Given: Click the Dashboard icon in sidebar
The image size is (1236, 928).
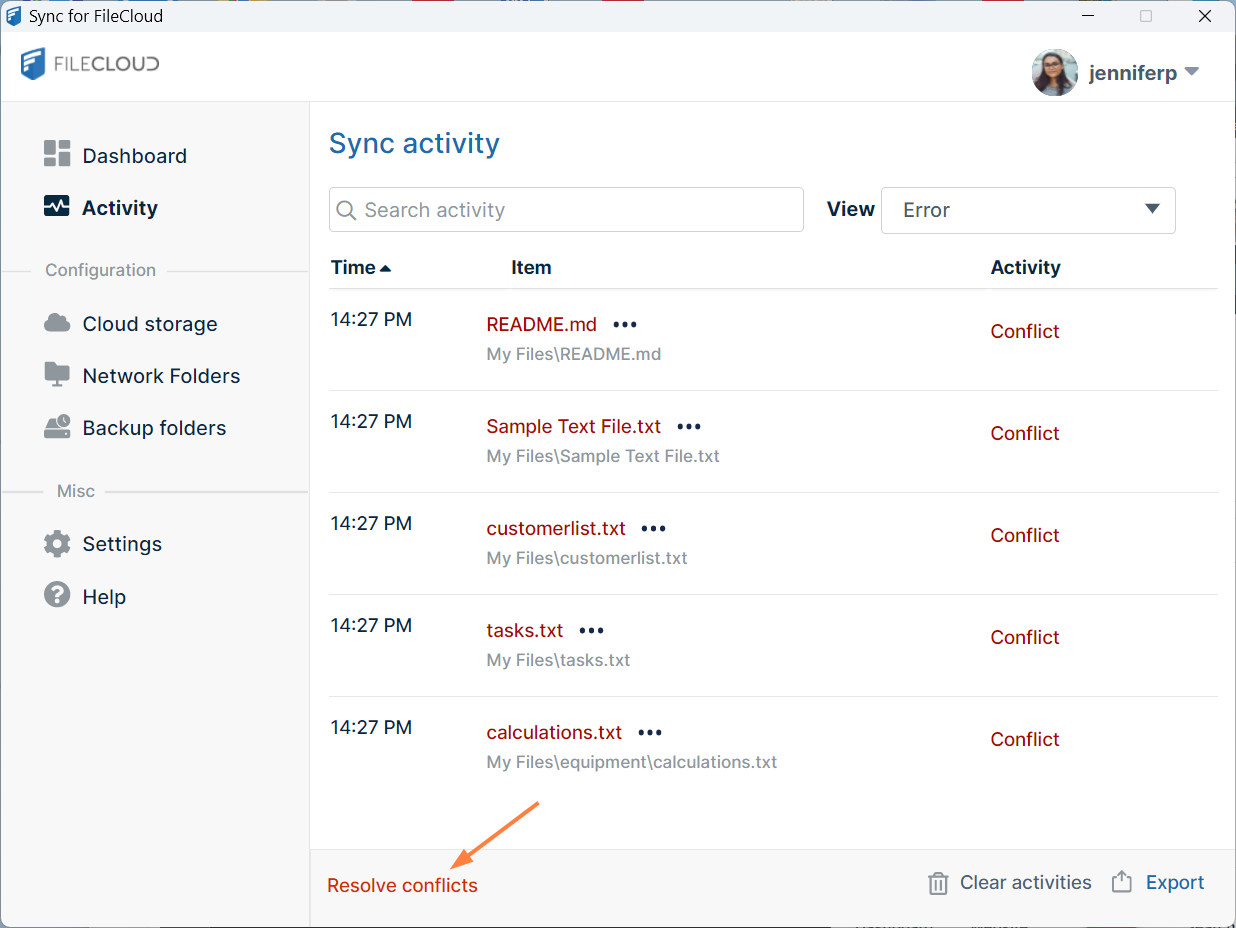Looking at the screenshot, I should tap(57, 154).
